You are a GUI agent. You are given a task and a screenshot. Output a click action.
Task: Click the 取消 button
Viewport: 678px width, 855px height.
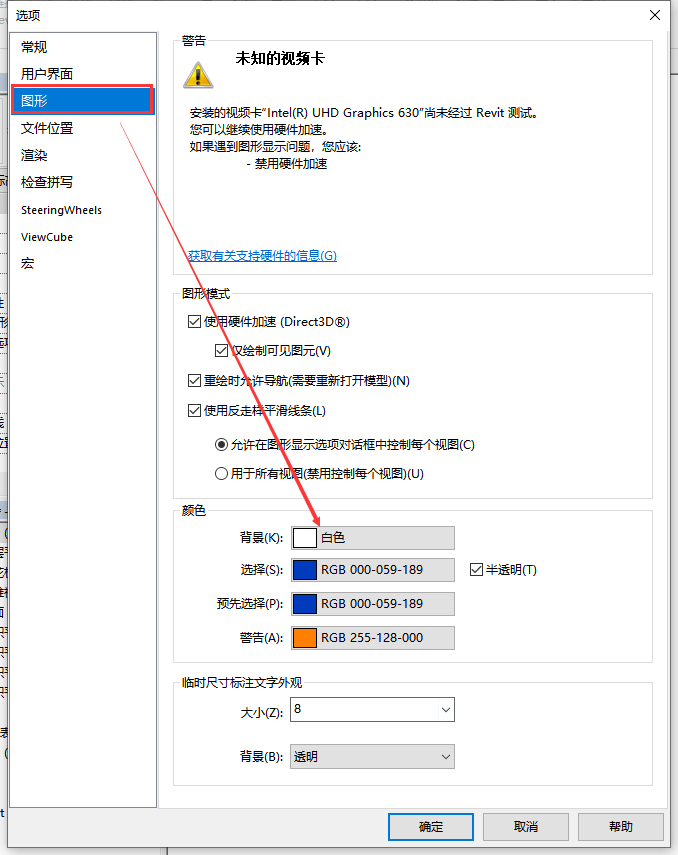(x=526, y=827)
